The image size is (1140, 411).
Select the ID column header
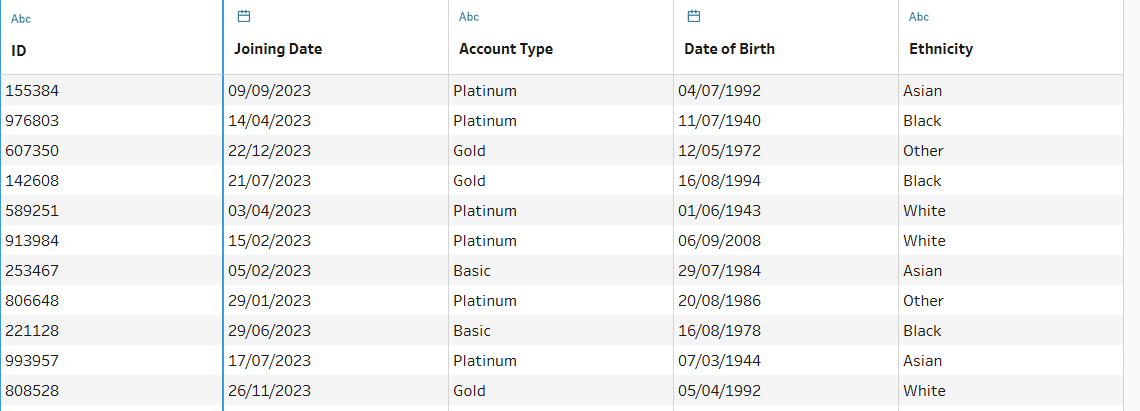(19, 49)
